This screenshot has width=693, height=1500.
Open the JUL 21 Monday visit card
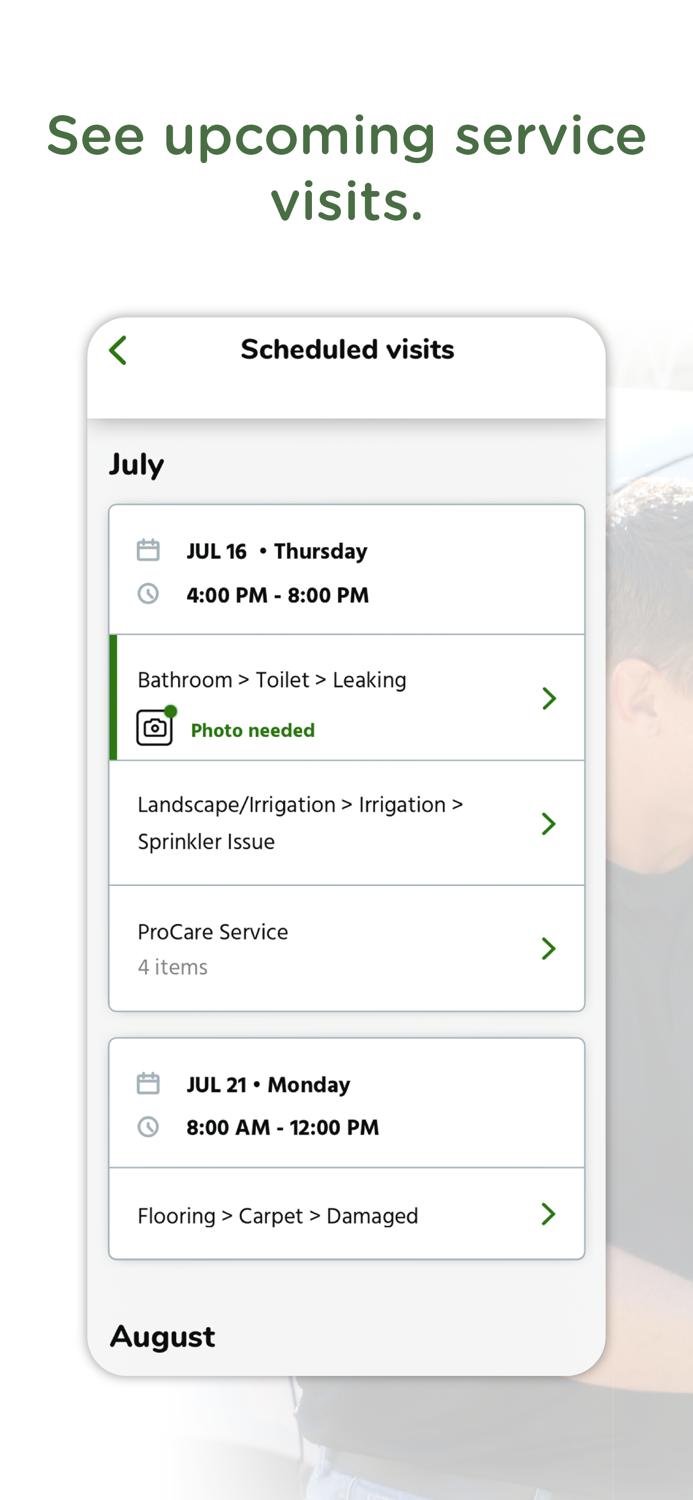tap(347, 1104)
